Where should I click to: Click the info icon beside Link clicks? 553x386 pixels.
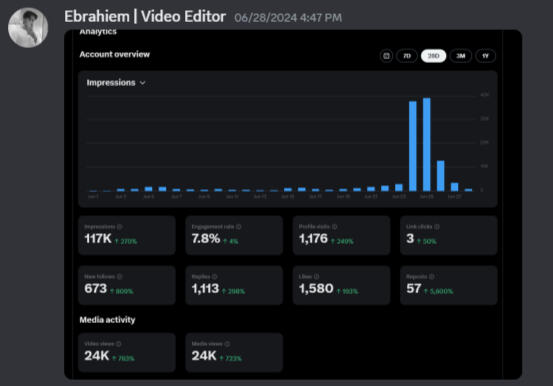pyautogui.click(x=437, y=227)
